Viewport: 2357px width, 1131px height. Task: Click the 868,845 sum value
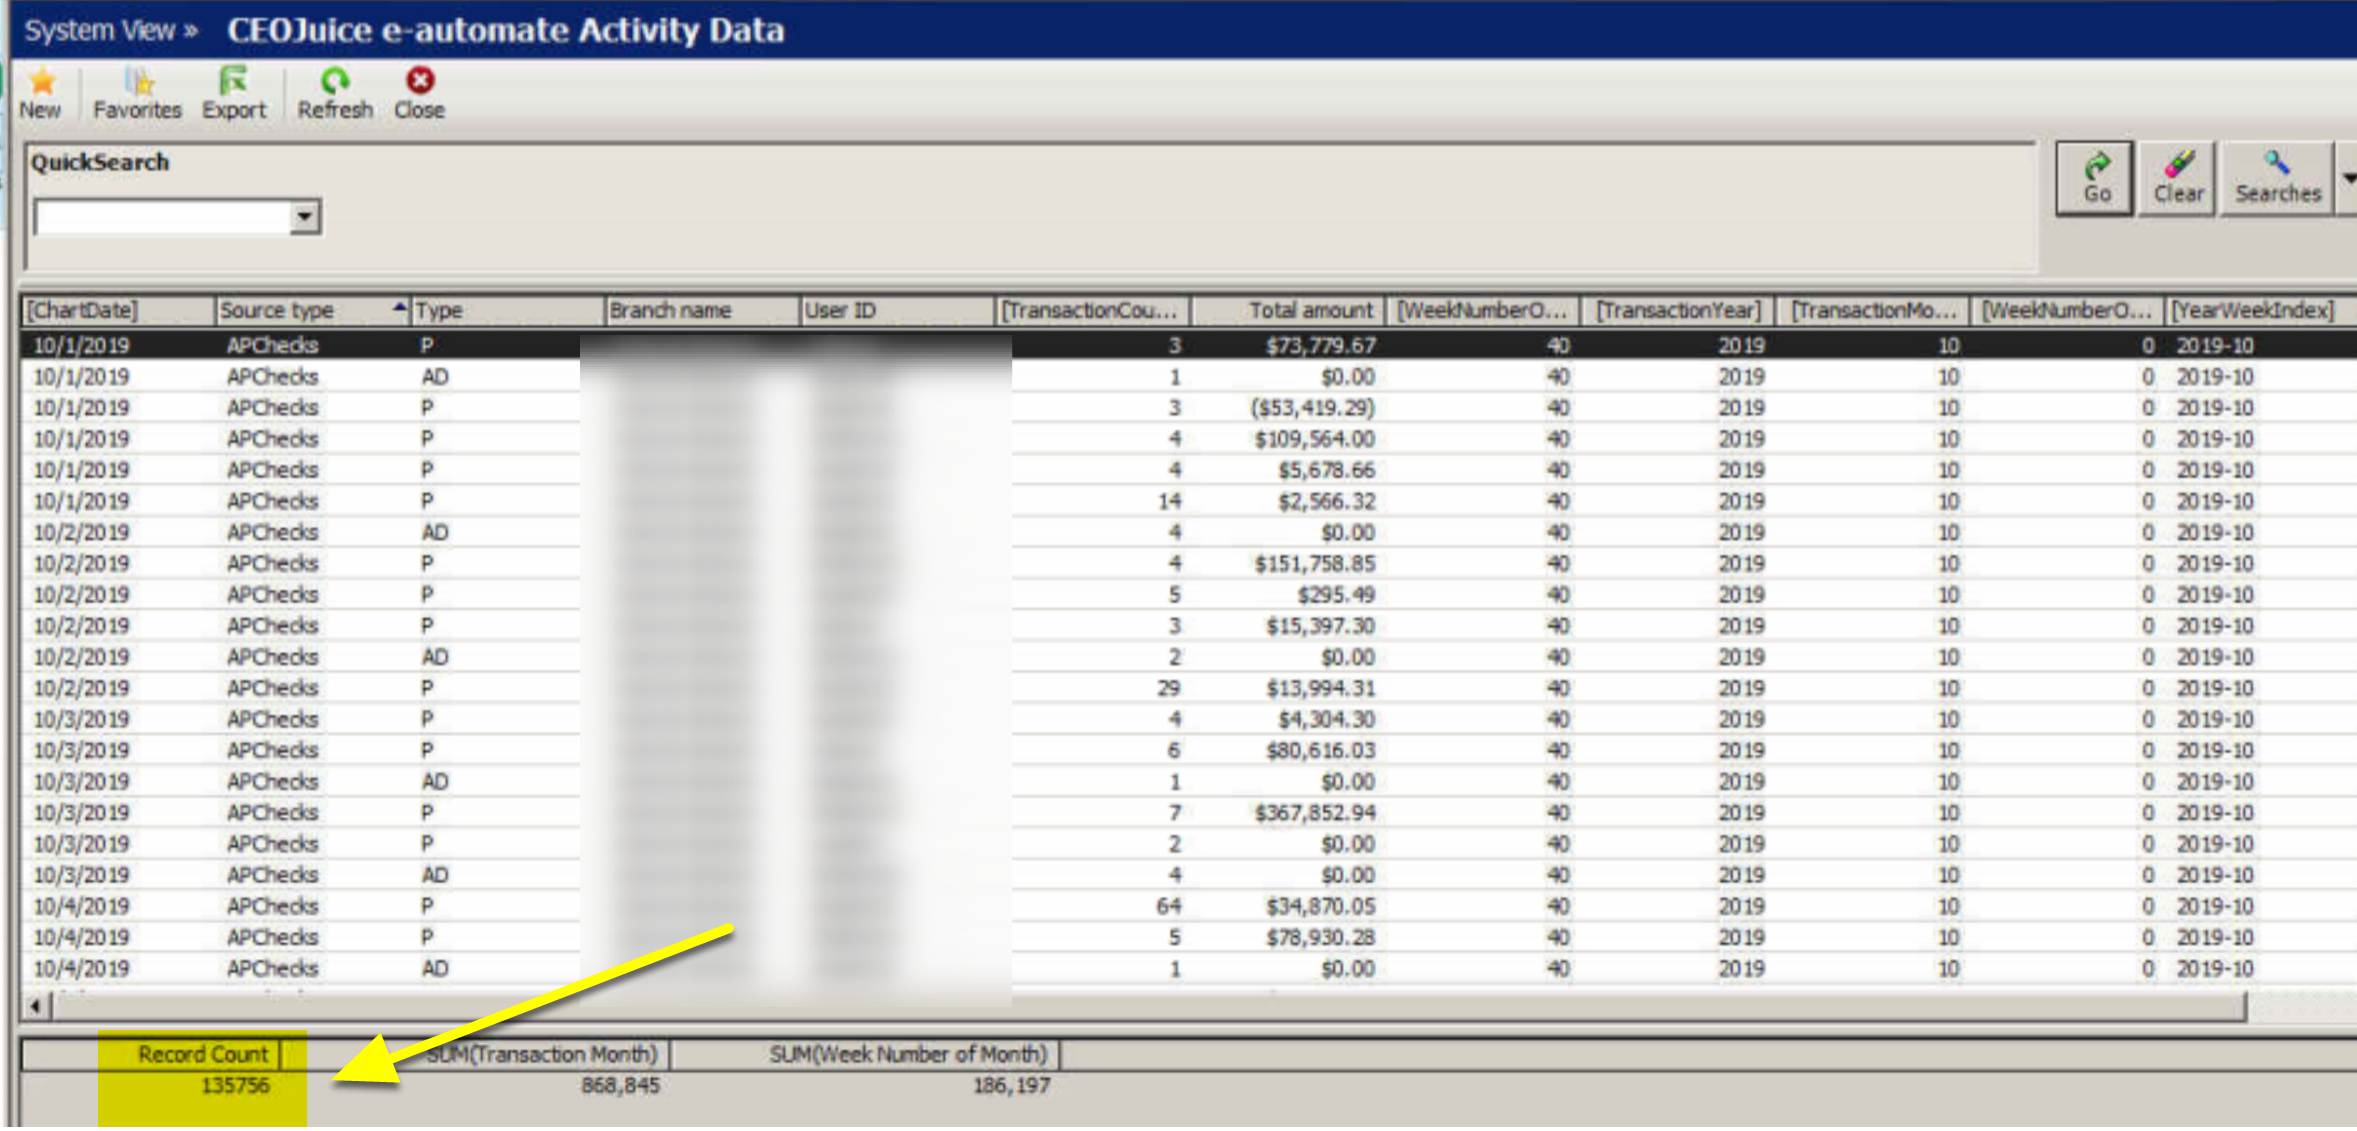[620, 1085]
